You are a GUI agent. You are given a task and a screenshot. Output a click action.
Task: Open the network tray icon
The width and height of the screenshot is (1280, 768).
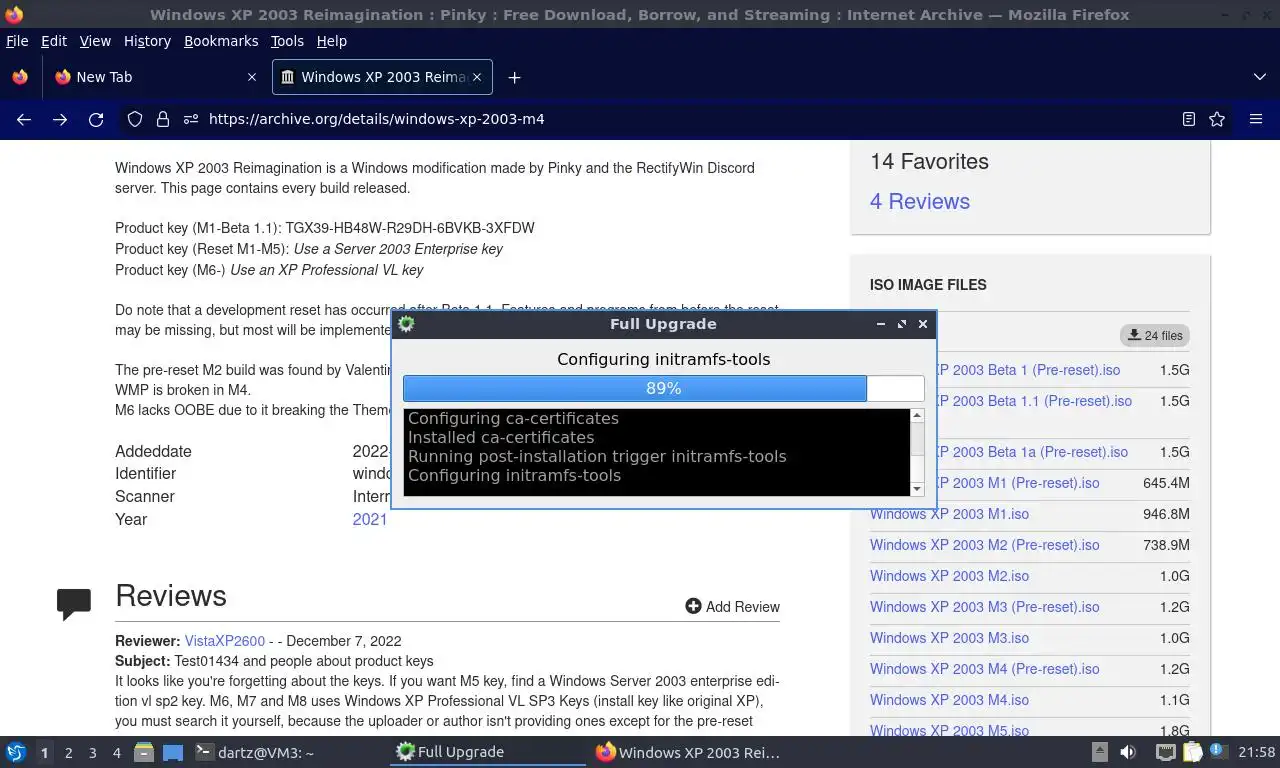(x=1166, y=752)
